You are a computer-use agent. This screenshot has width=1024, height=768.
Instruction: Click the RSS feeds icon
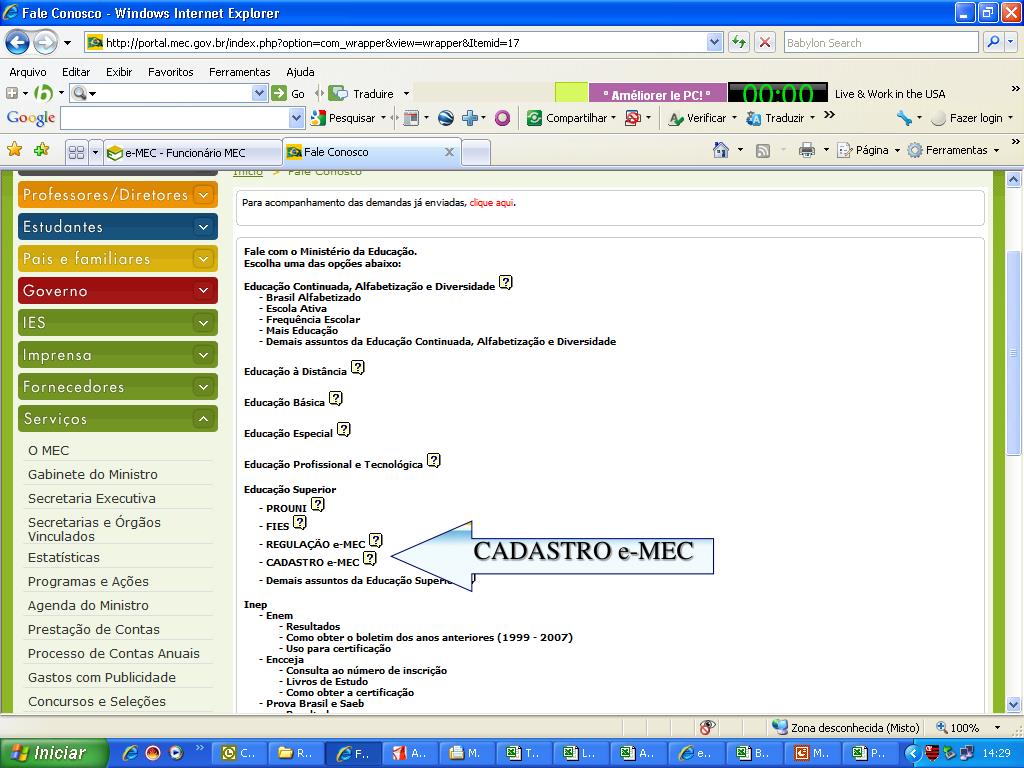[763, 151]
